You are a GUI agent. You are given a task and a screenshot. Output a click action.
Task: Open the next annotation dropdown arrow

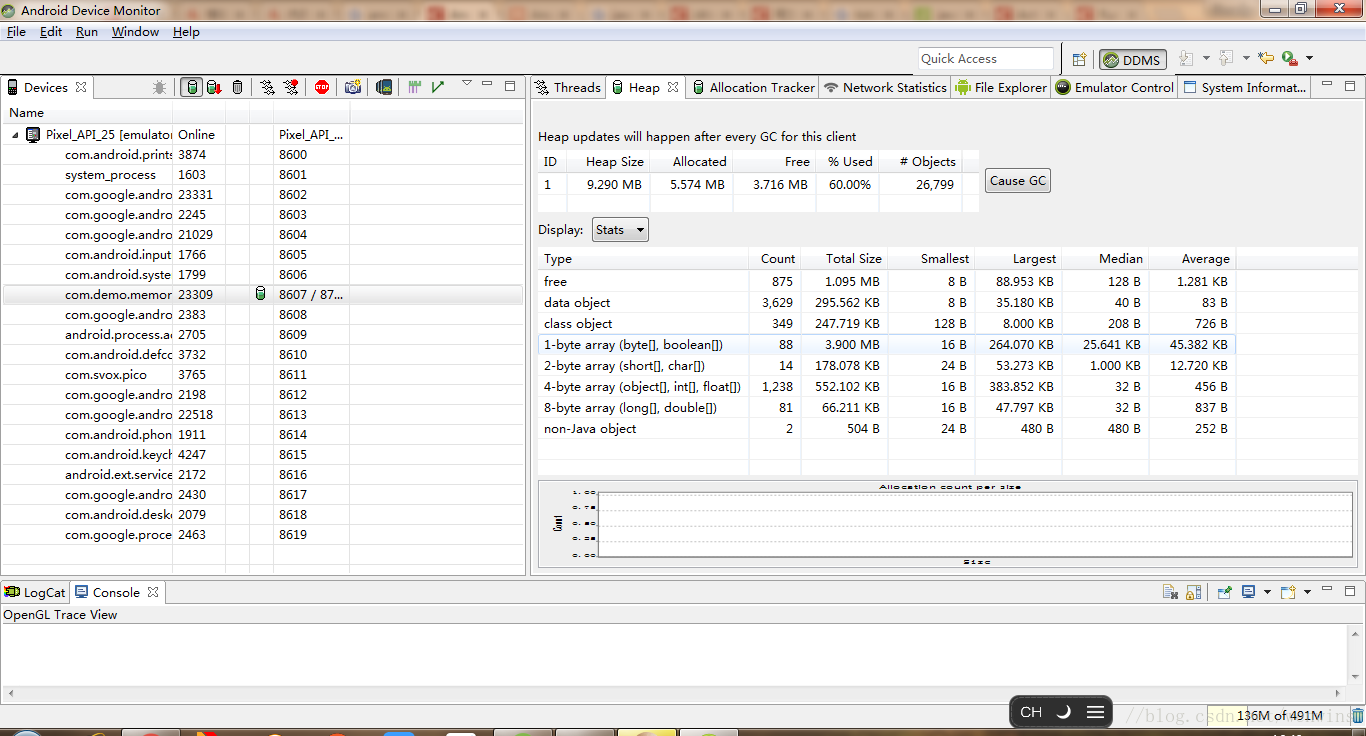point(1206,59)
